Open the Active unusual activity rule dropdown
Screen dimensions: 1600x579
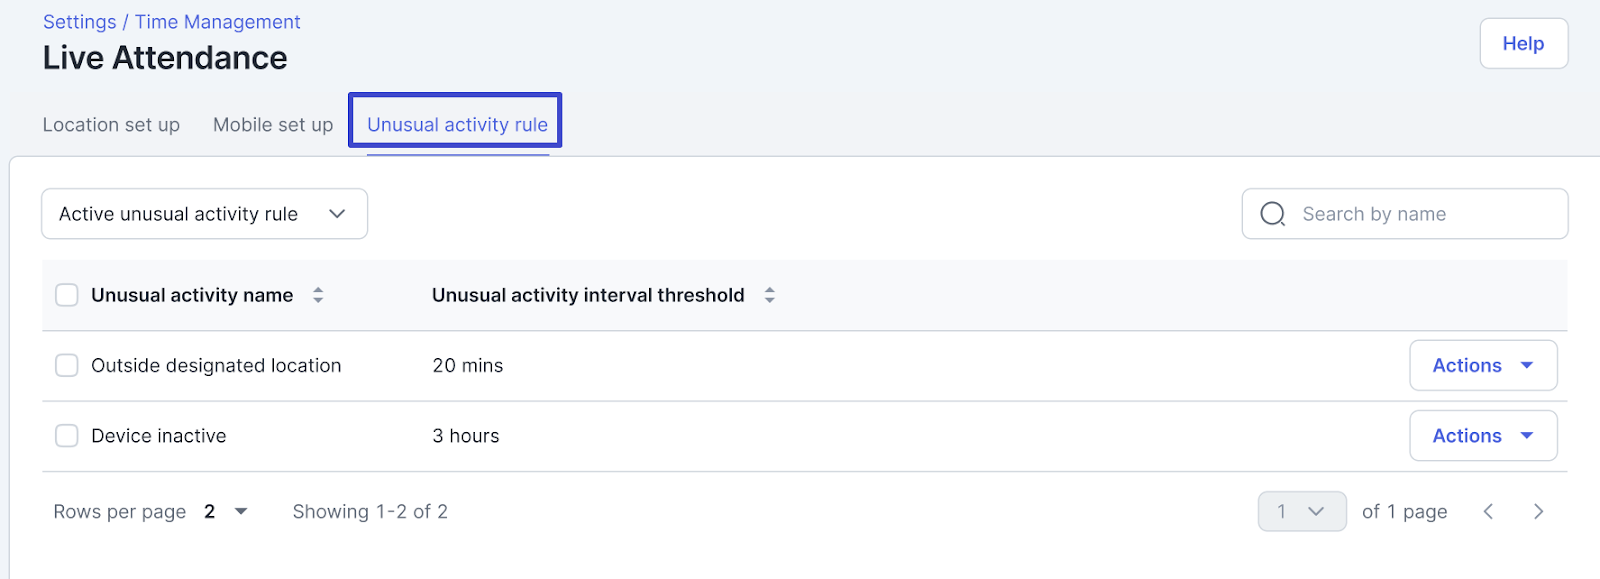point(204,214)
